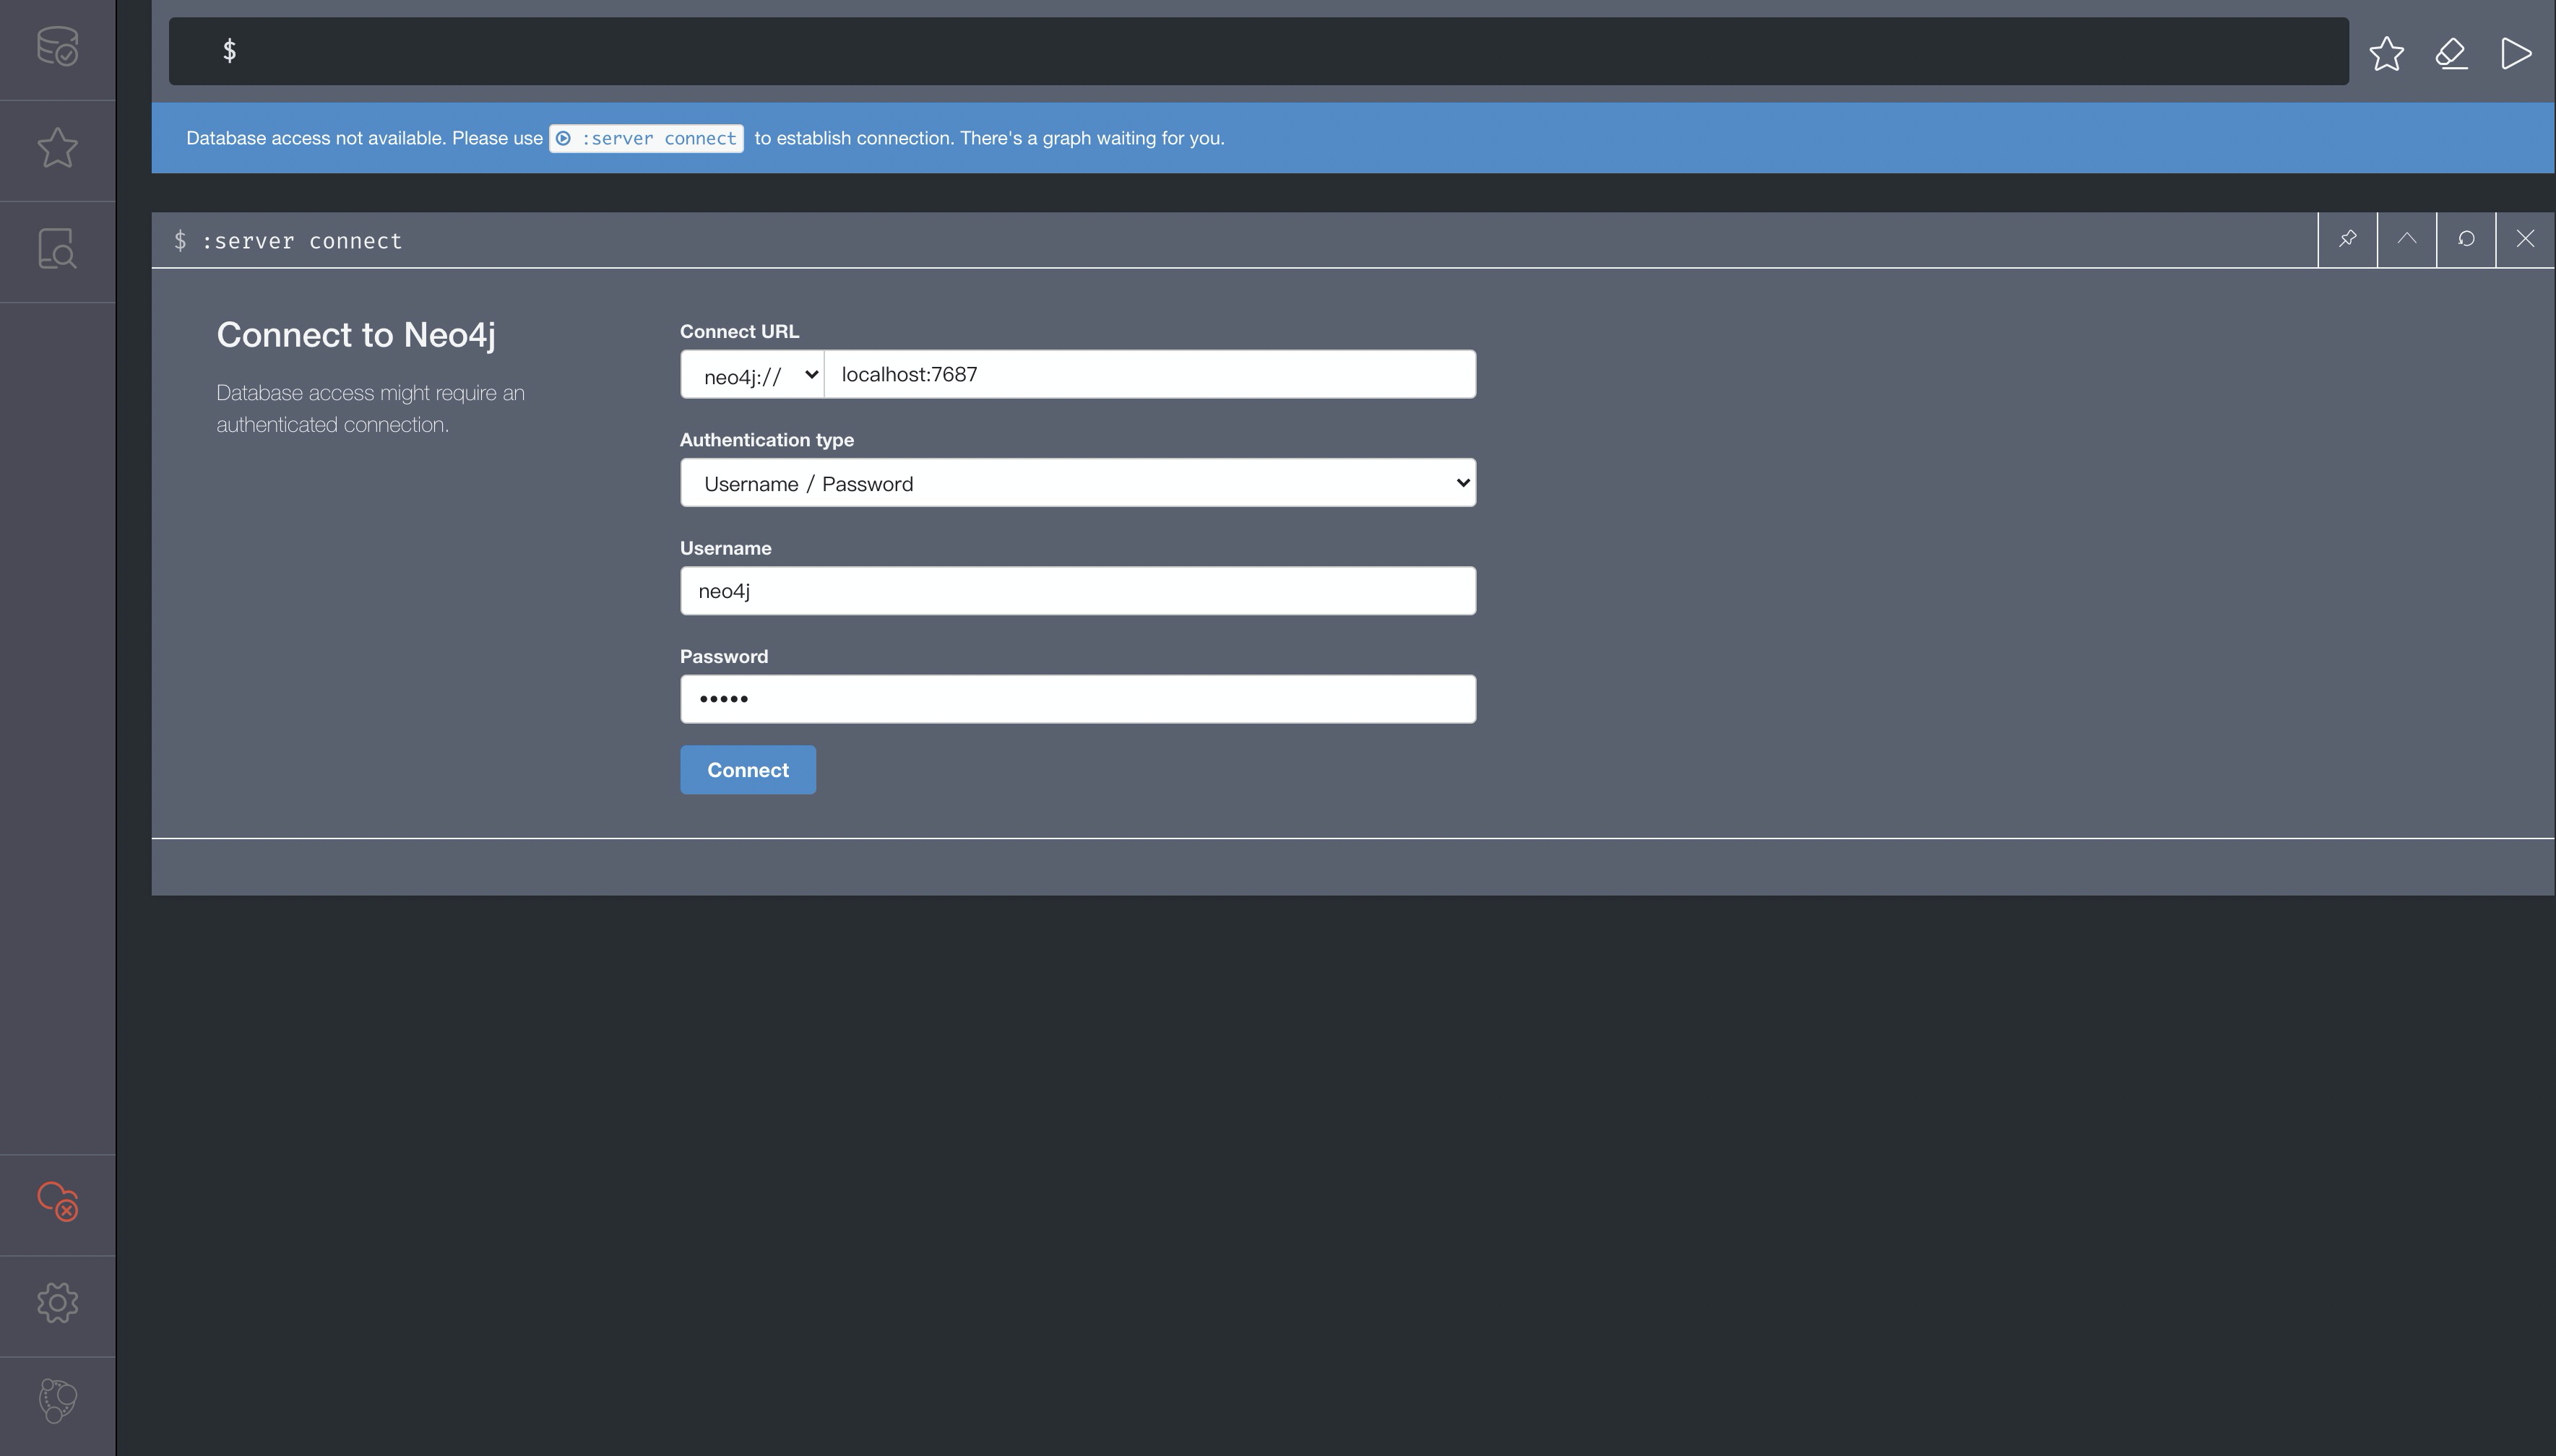The height and width of the screenshot is (1456, 2556).
Task: Focus the localhost:7687 URL field
Action: 1150,374
